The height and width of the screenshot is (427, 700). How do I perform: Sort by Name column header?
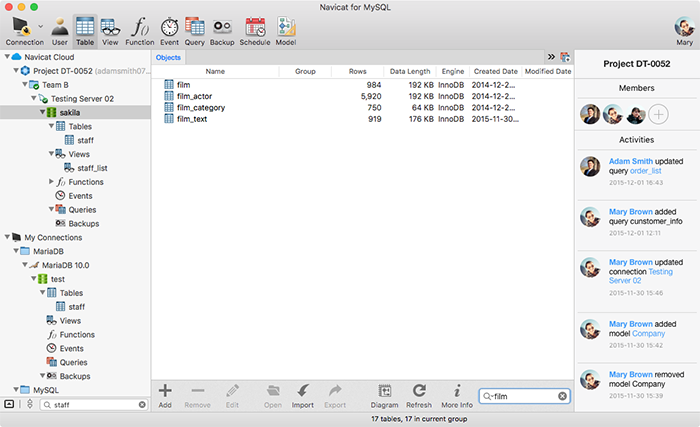click(x=215, y=71)
